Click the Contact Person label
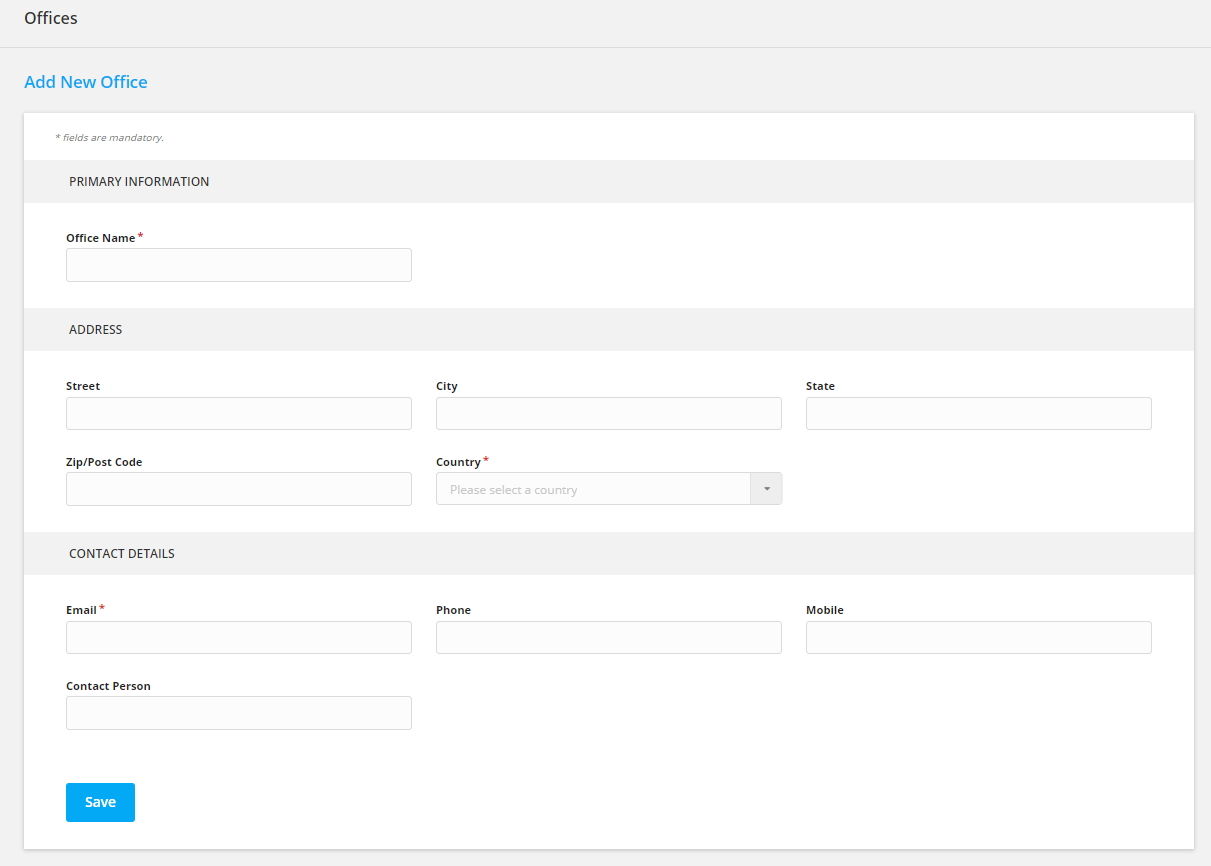Screen dimensions: 1211x866 click(108, 686)
